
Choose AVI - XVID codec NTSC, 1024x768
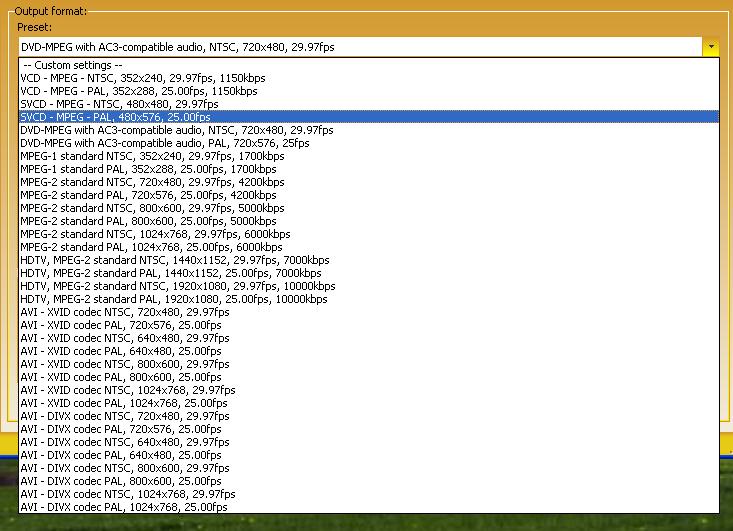(369, 390)
